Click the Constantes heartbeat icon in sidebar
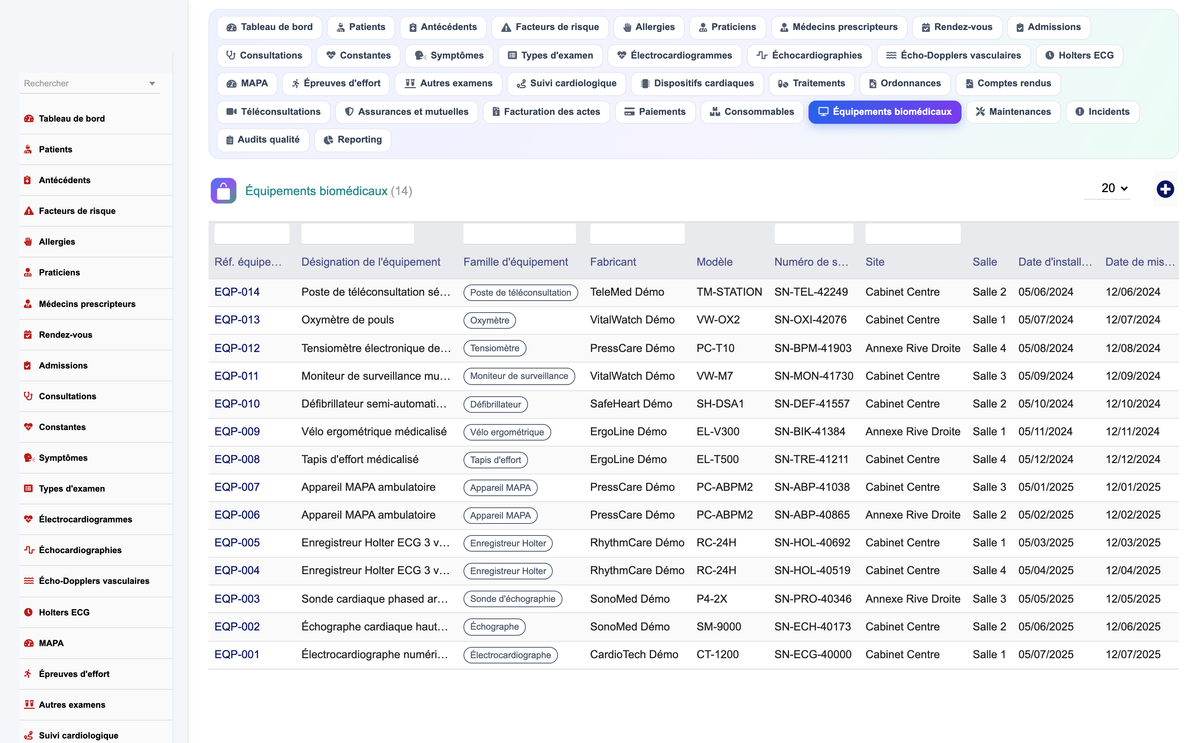The height and width of the screenshot is (743, 1200). coord(28,428)
